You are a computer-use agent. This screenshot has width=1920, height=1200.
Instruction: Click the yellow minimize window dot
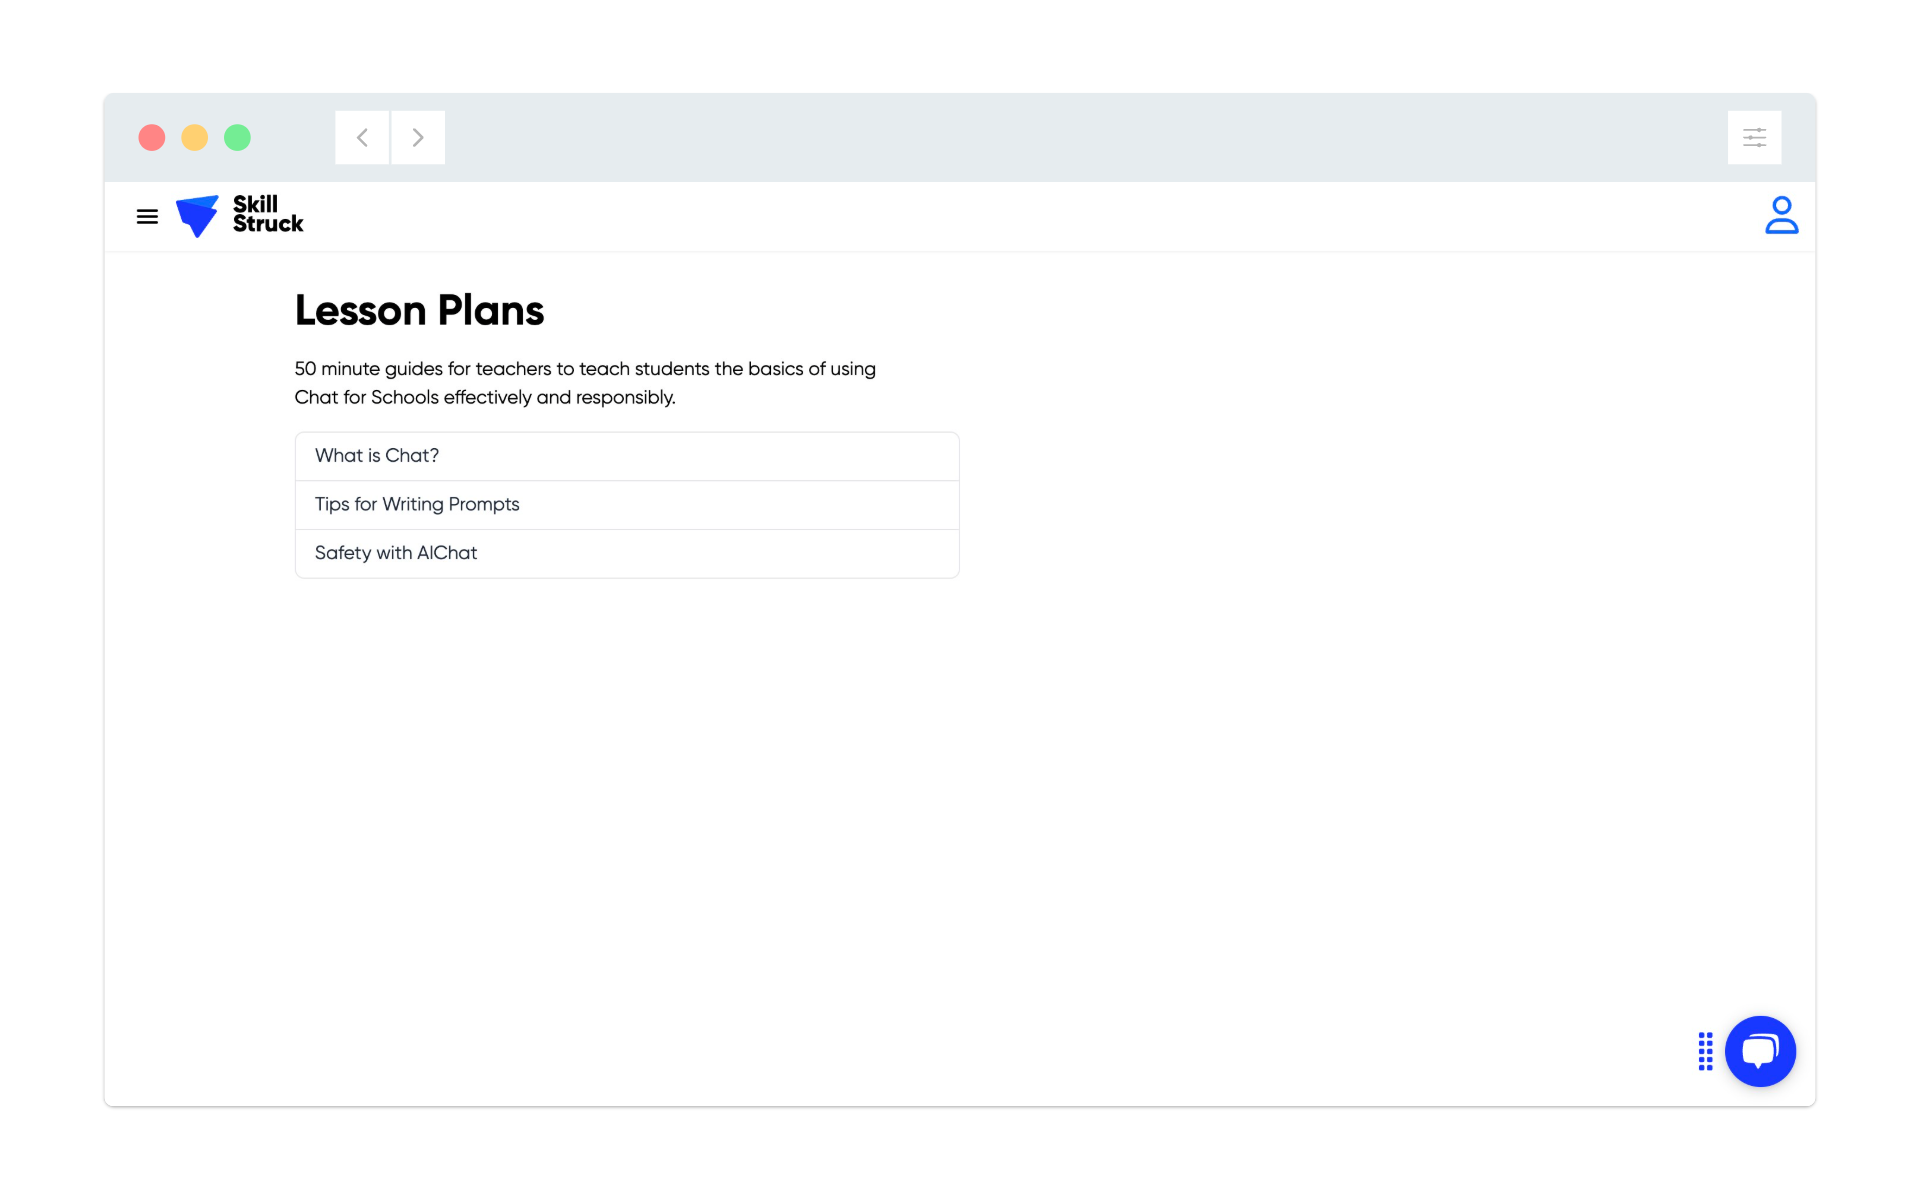(x=194, y=137)
